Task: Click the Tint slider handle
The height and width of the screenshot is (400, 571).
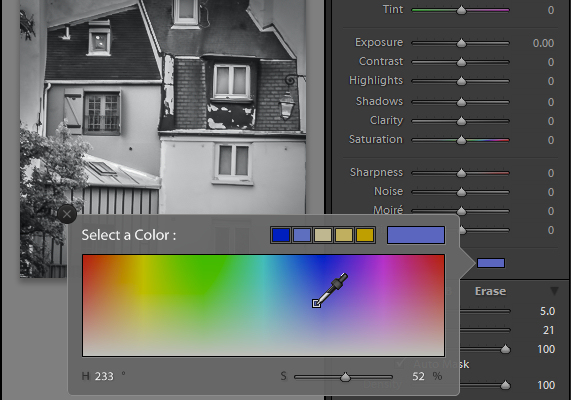Action: click(x=461, y=10)
